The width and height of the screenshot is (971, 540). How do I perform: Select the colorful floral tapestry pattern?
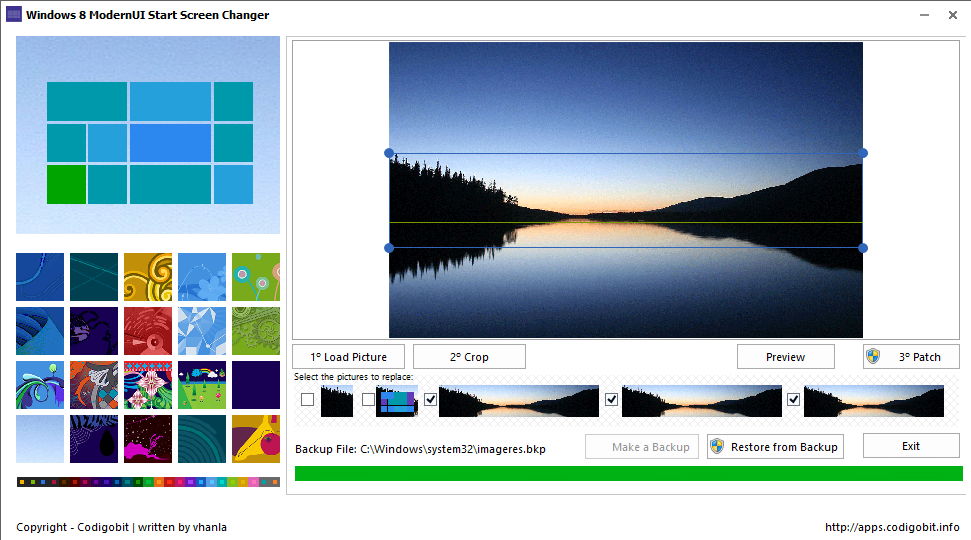click(148, 385)
